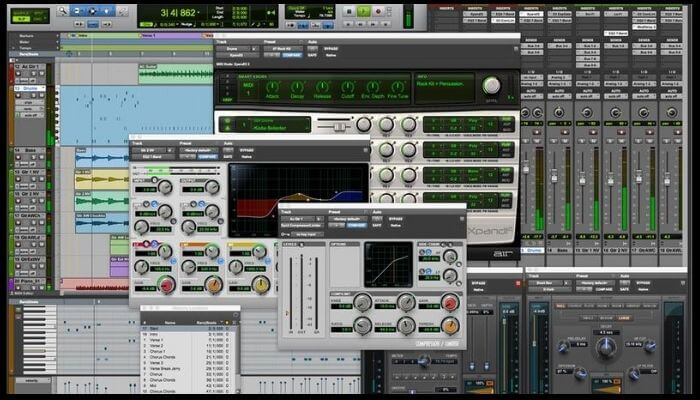Click COMPARE in the Xpand!2 plugin header

coord(292,55)
